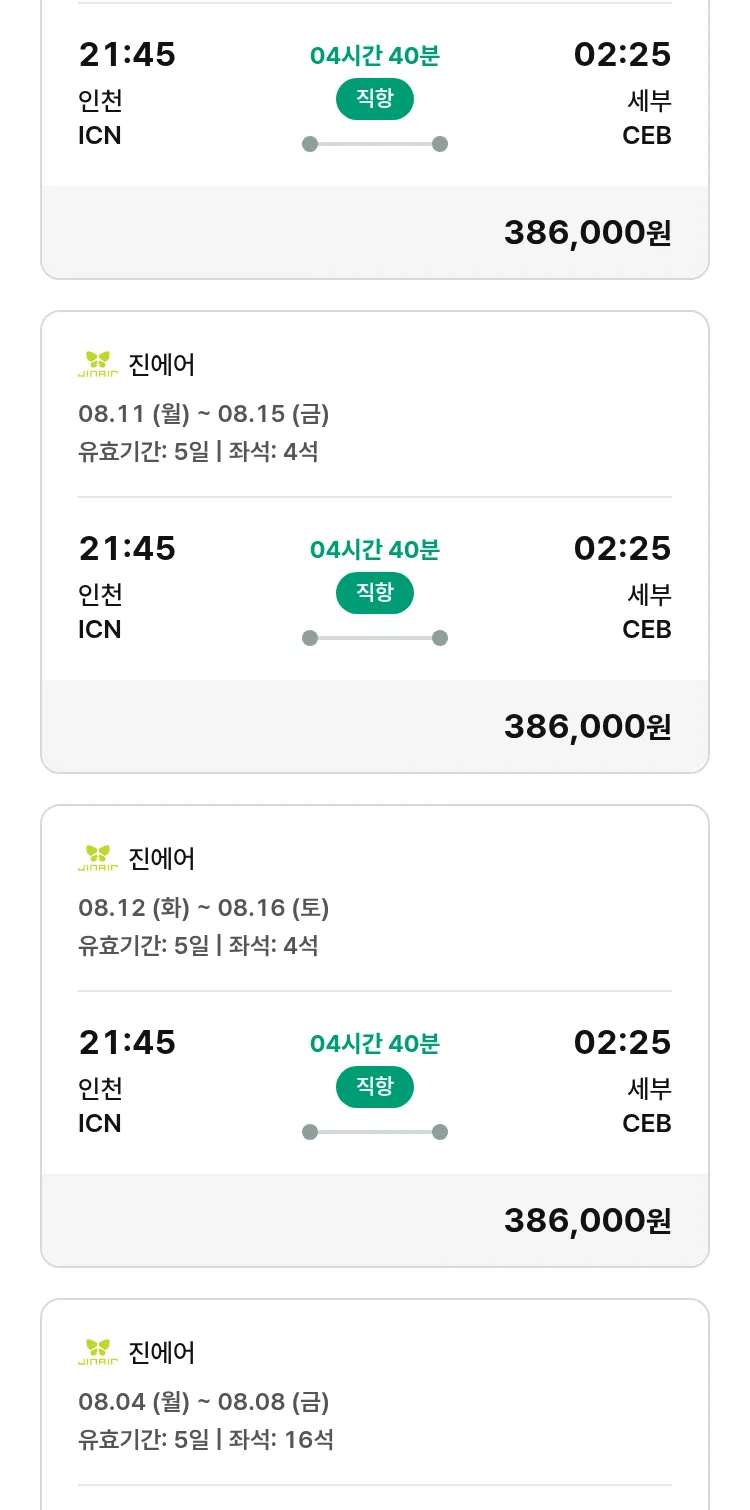This screenshot has width=750, height=1510.
Task: Tap 386,000원 price on the topmost card
Action: coord(587,233)
